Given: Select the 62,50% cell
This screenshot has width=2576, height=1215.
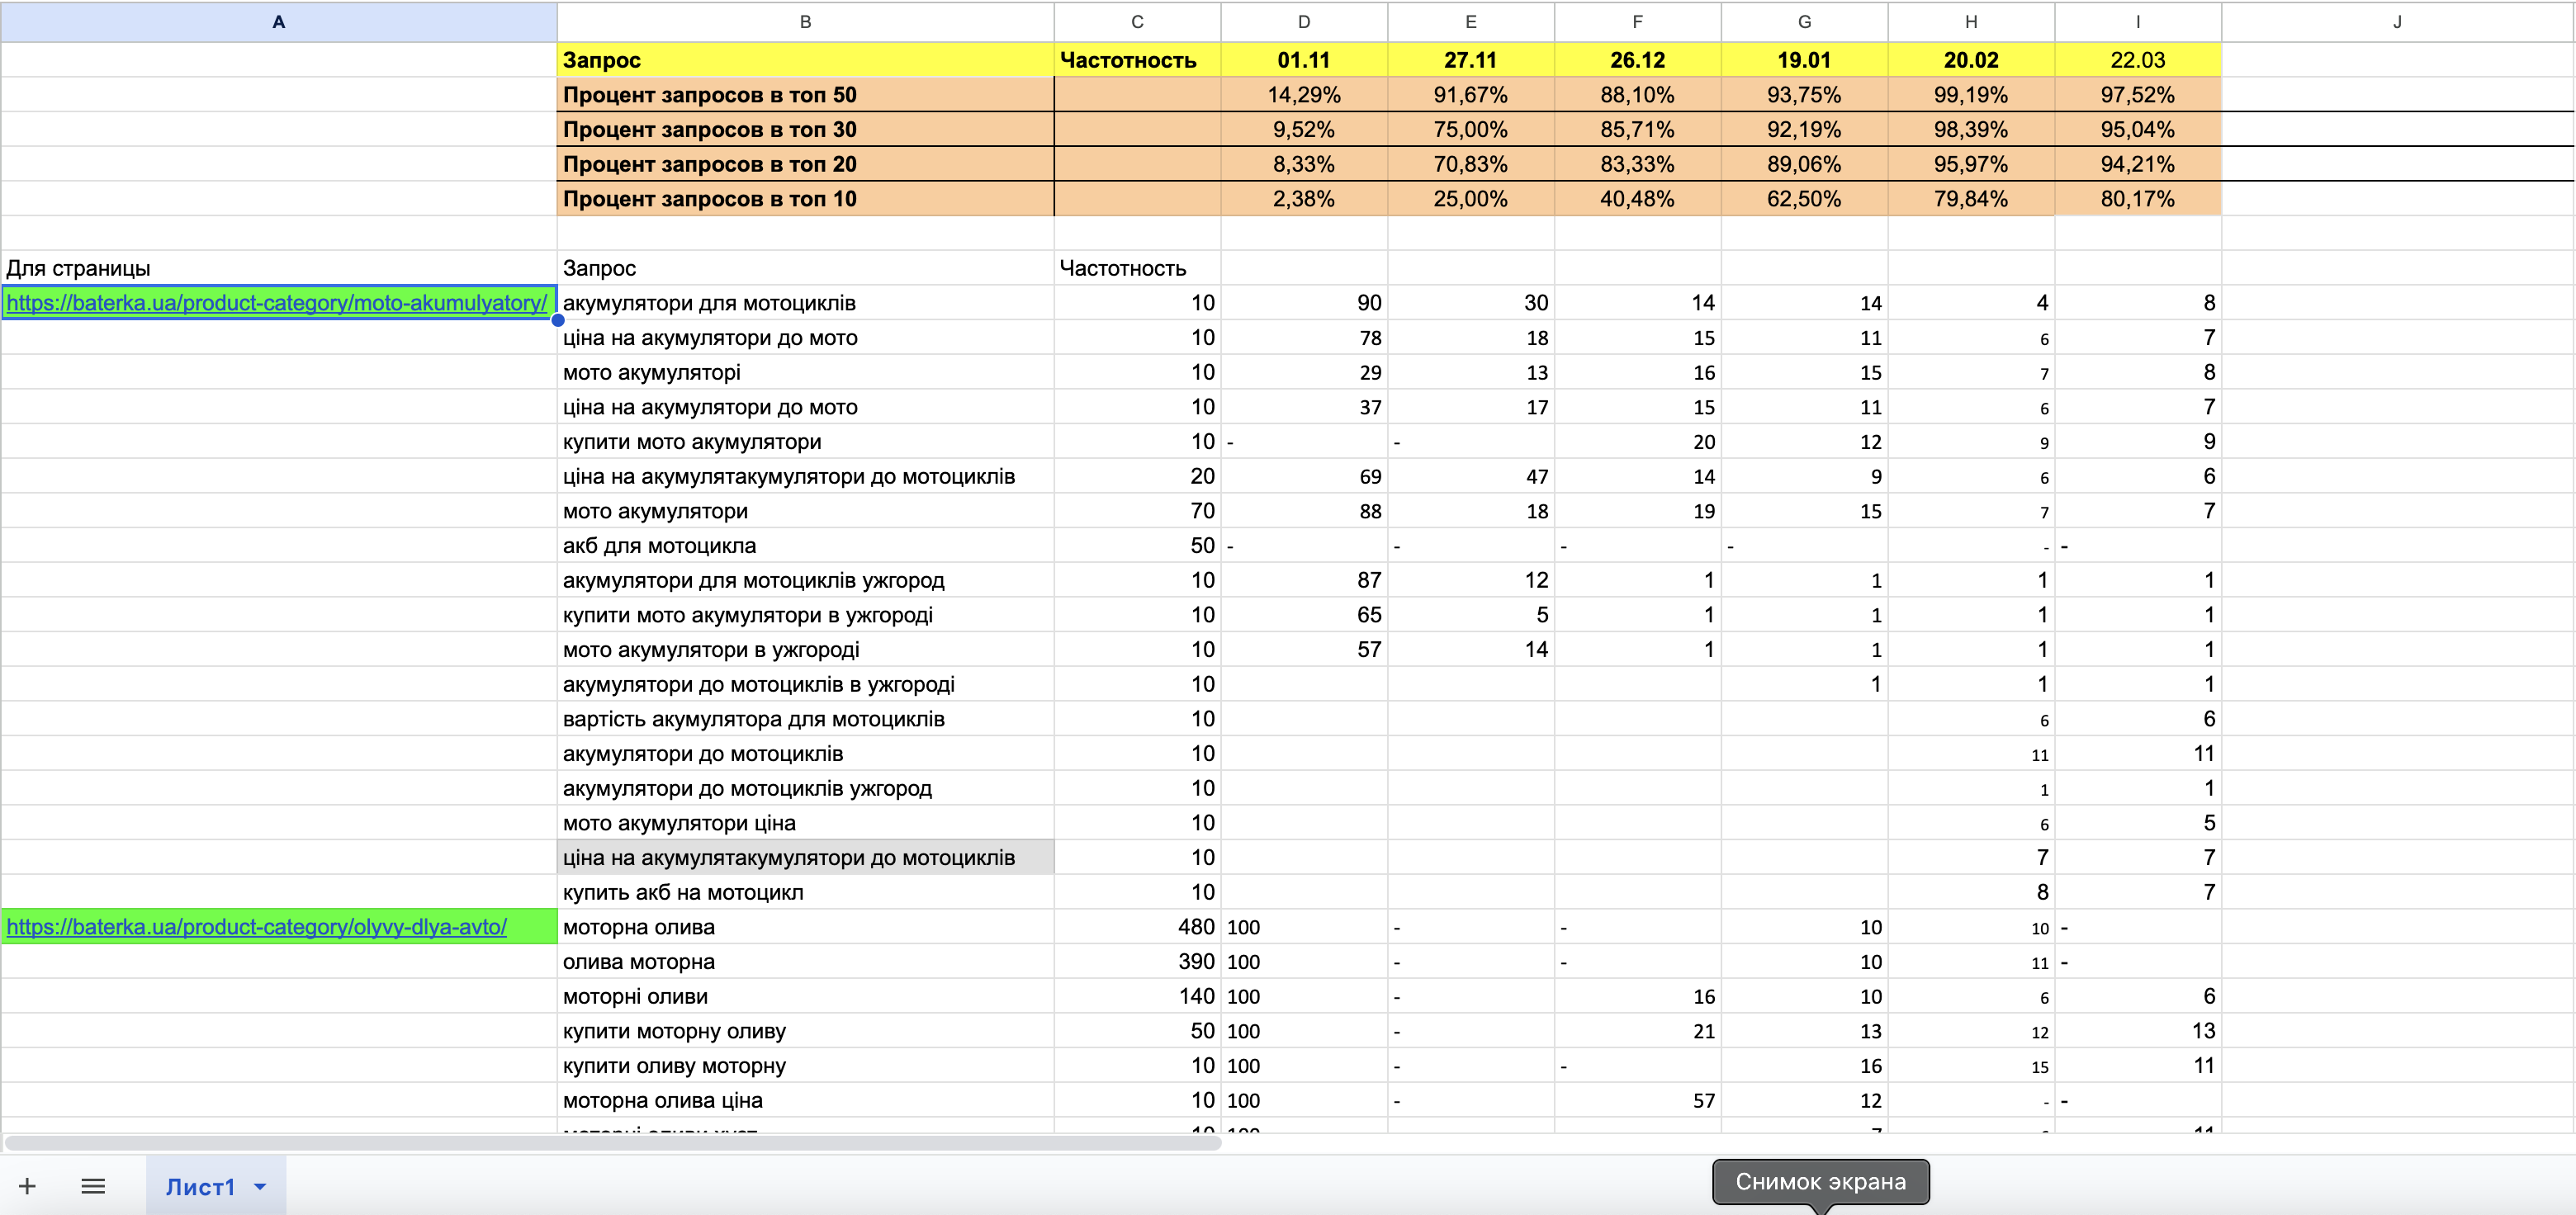Looking at the screenshot, I should click(x=1805, y=199).
